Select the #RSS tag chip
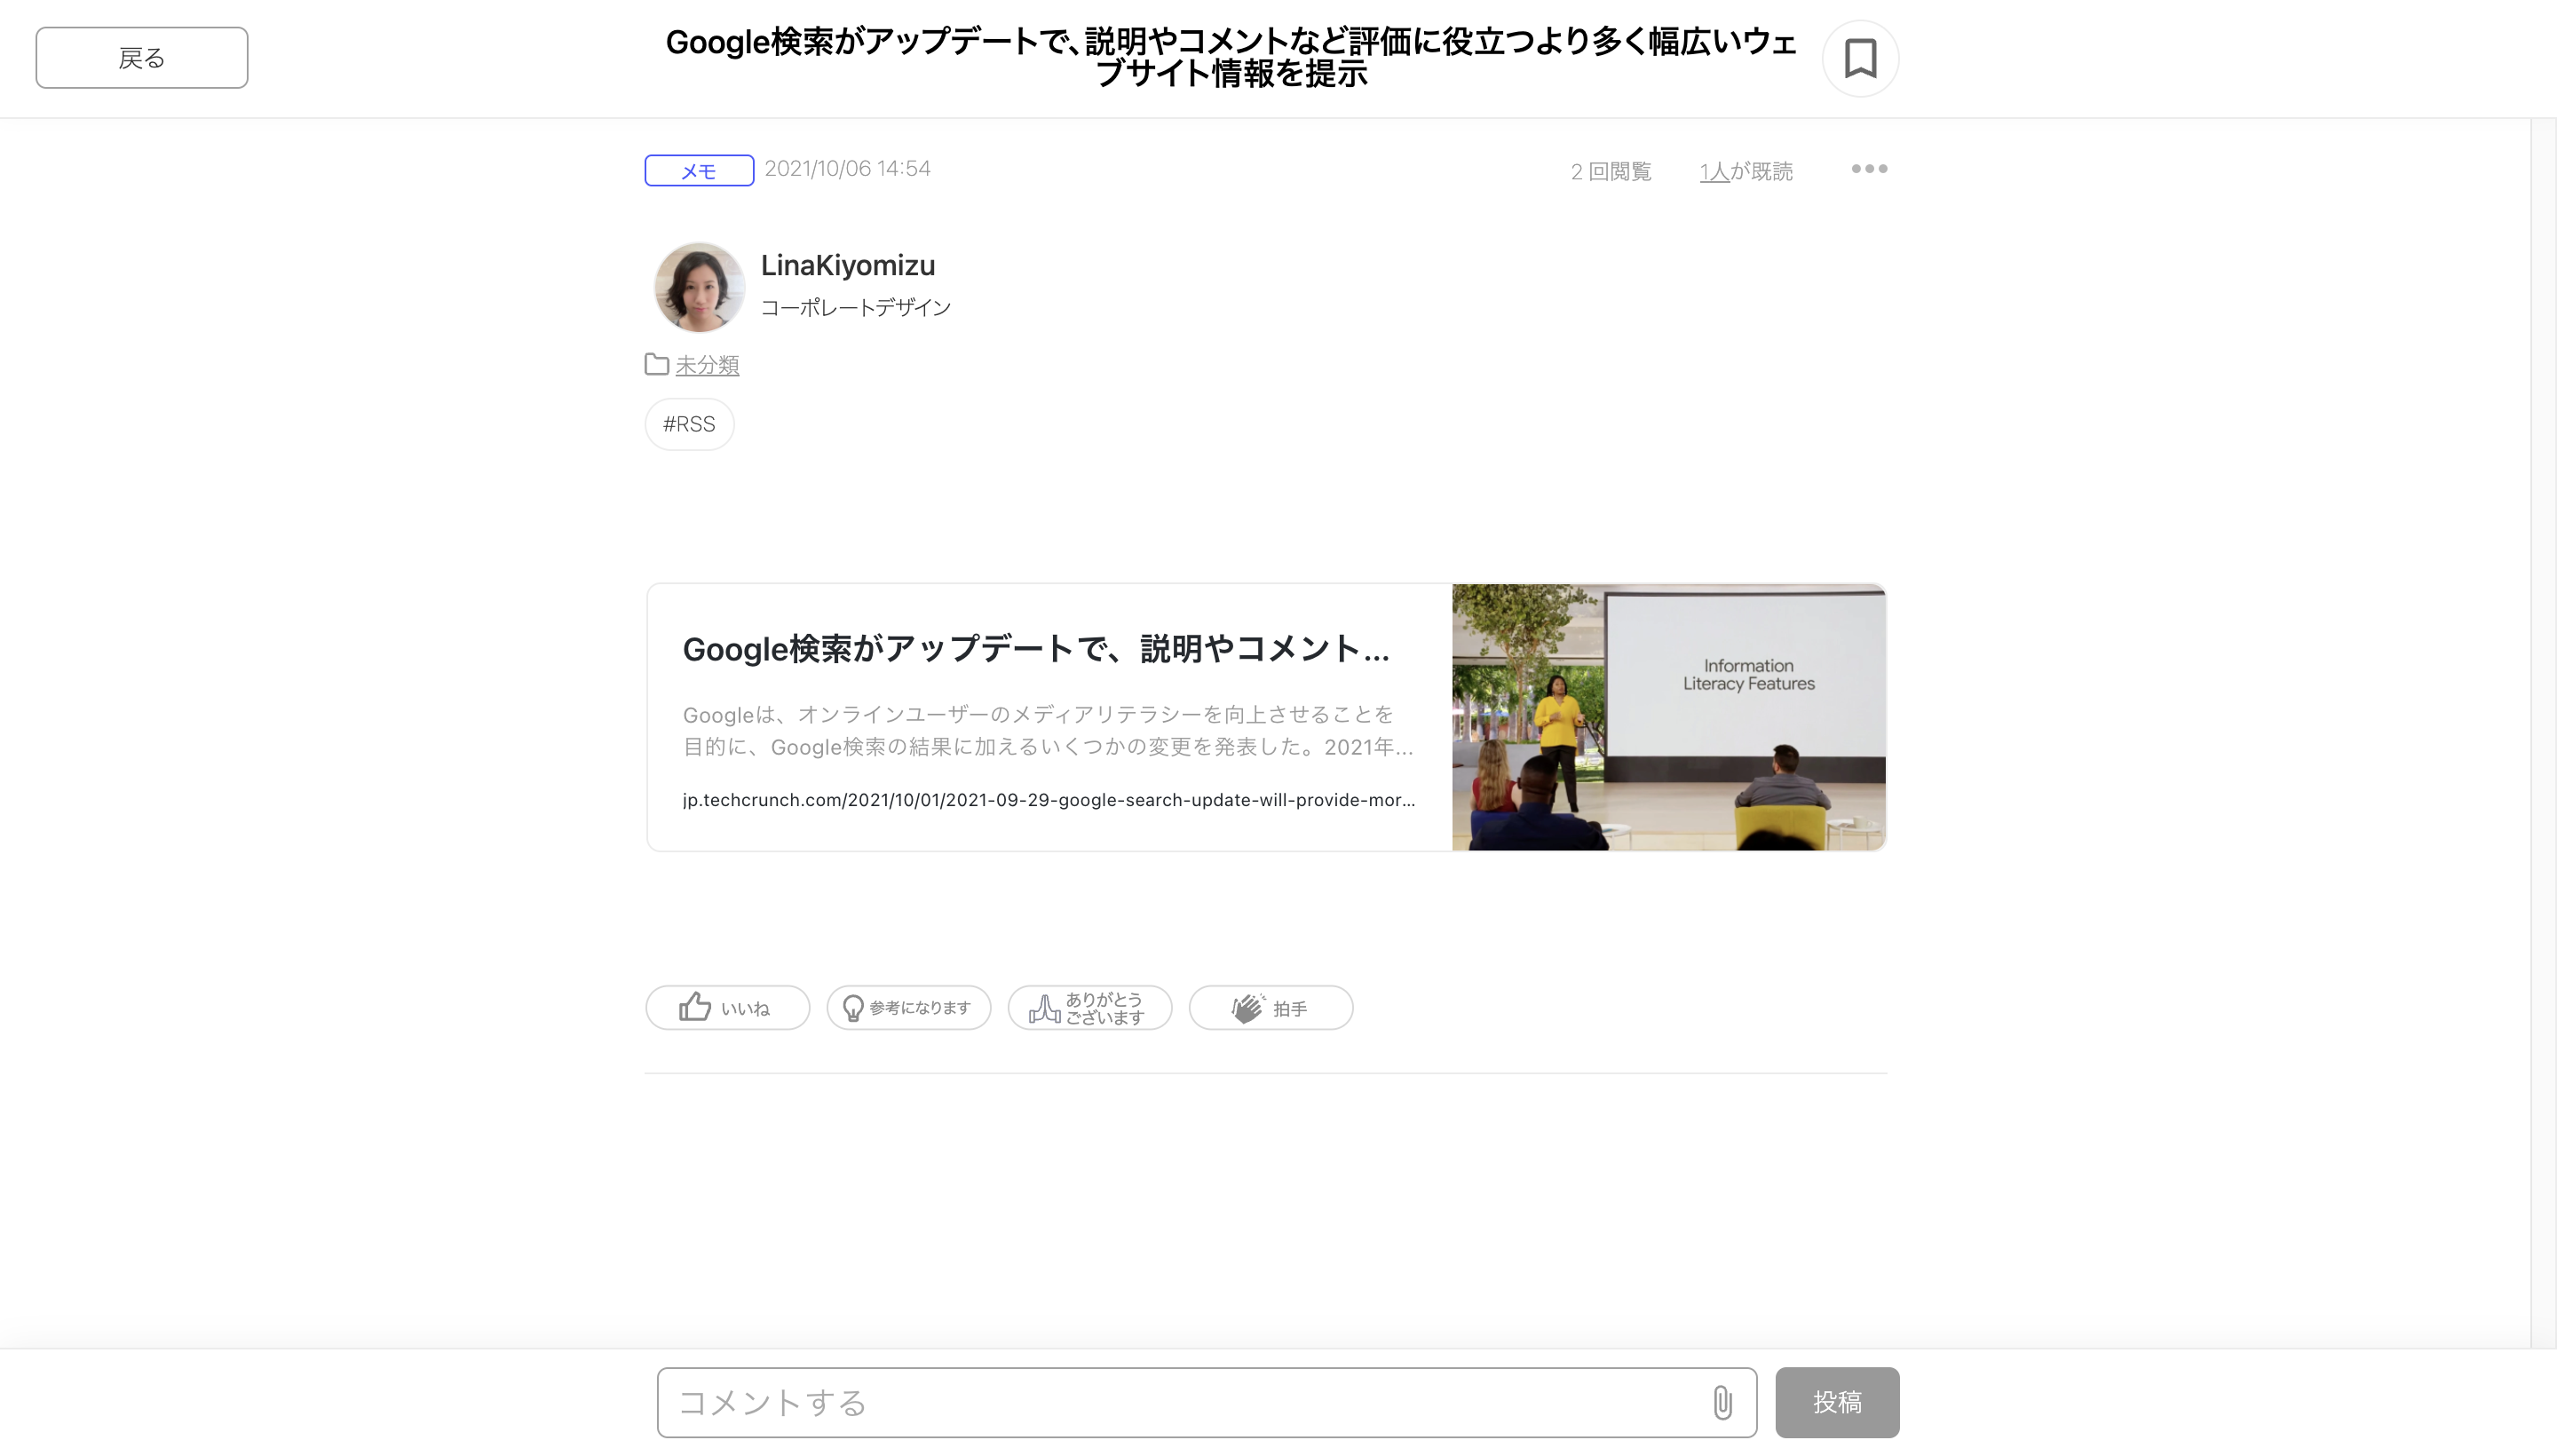 point(689,424)
